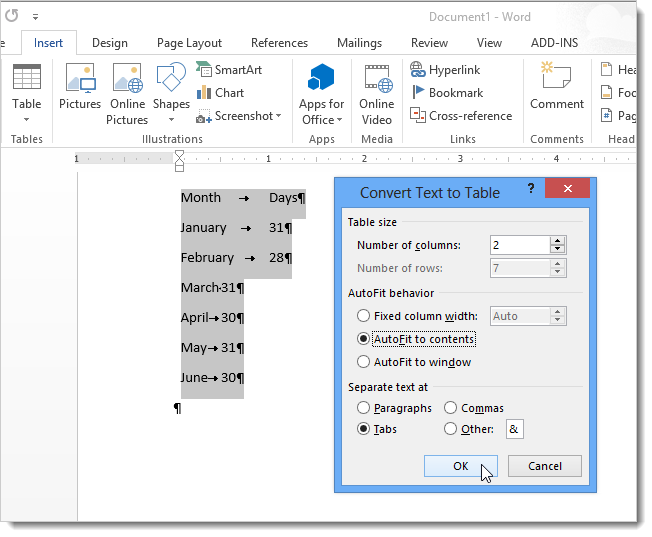
Task: Insert a SmartArt graphic
Action: [230, 70]
